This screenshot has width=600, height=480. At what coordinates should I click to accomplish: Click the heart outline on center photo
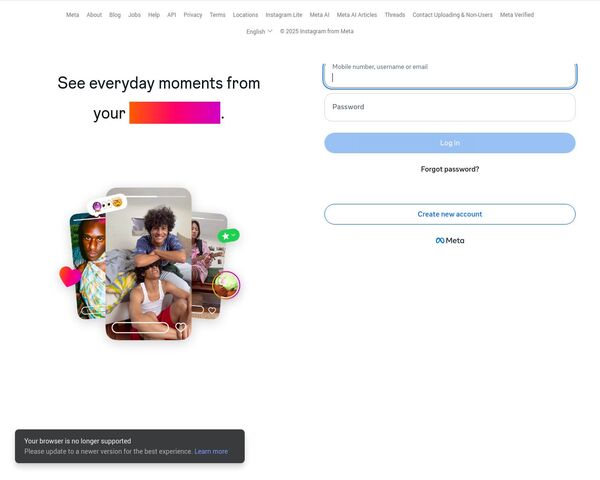point(181,327)
